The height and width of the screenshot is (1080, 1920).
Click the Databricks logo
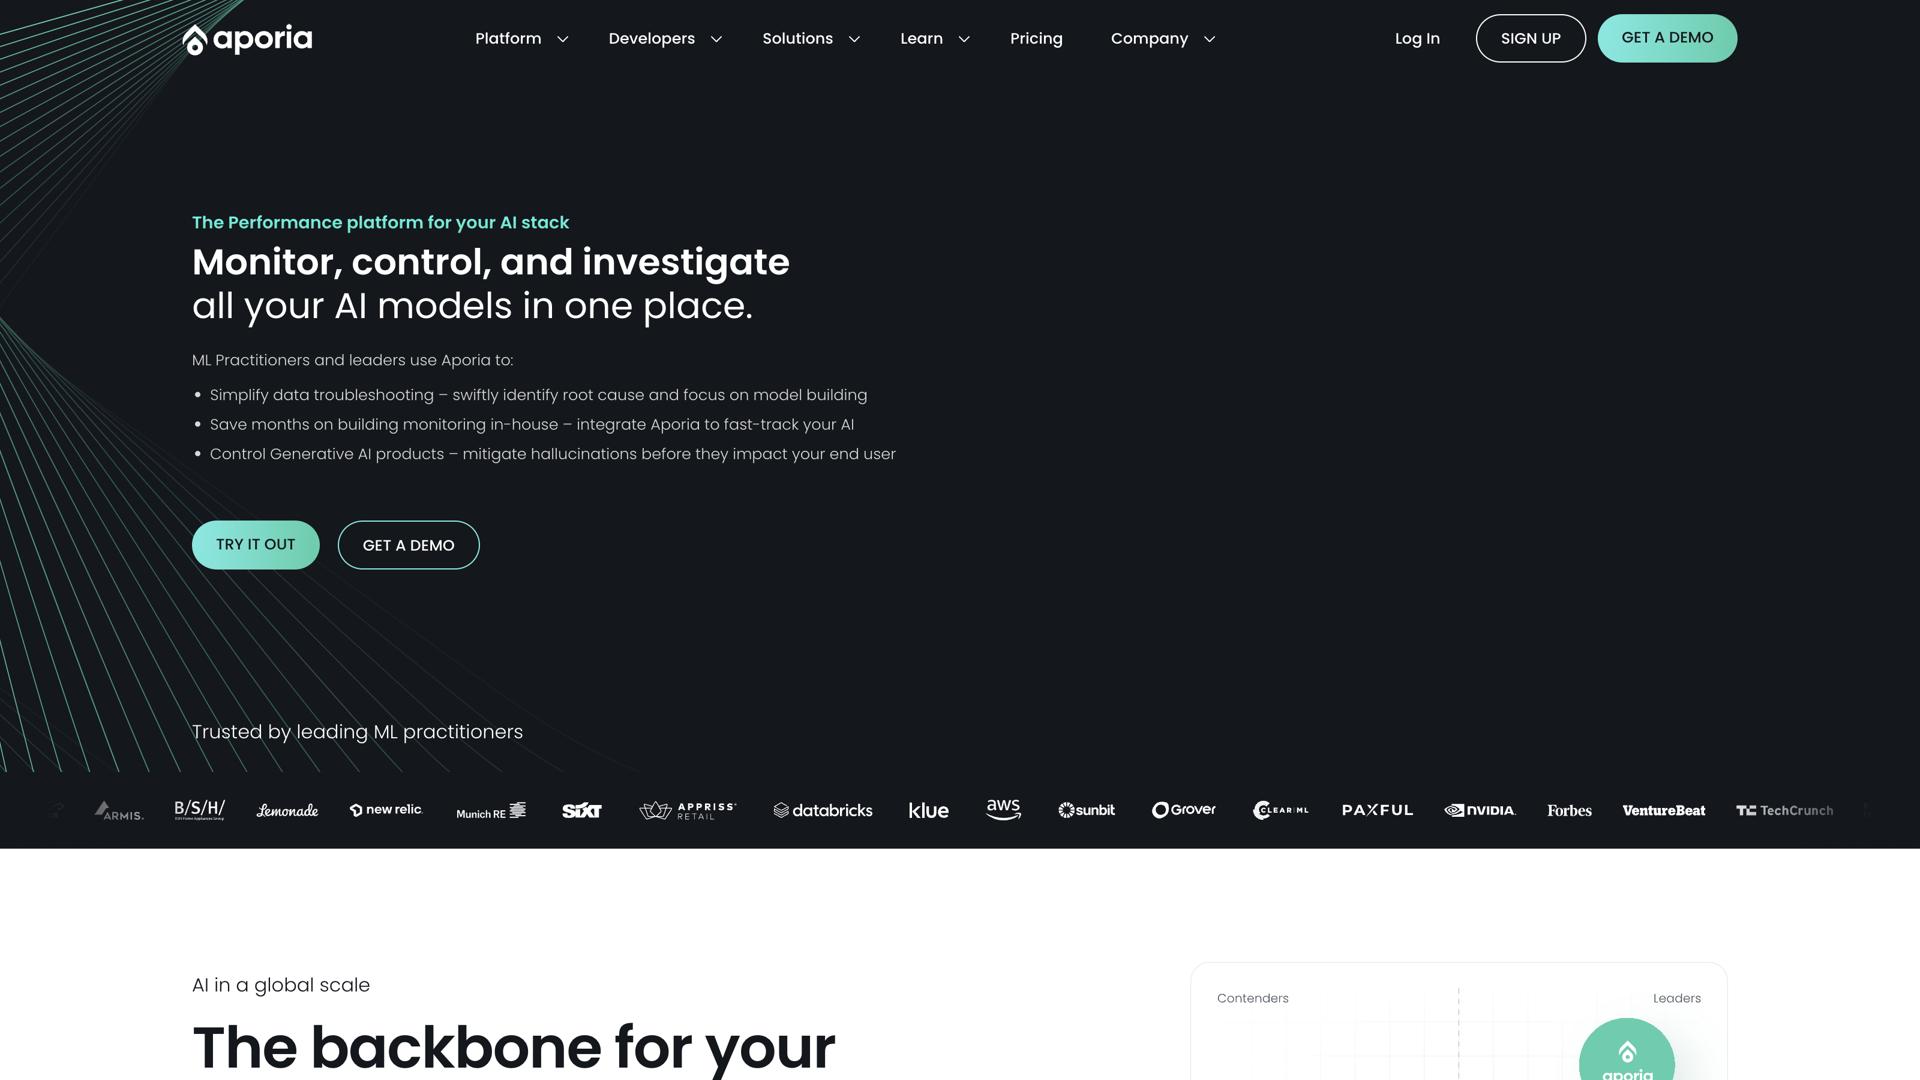click(823, 810)
